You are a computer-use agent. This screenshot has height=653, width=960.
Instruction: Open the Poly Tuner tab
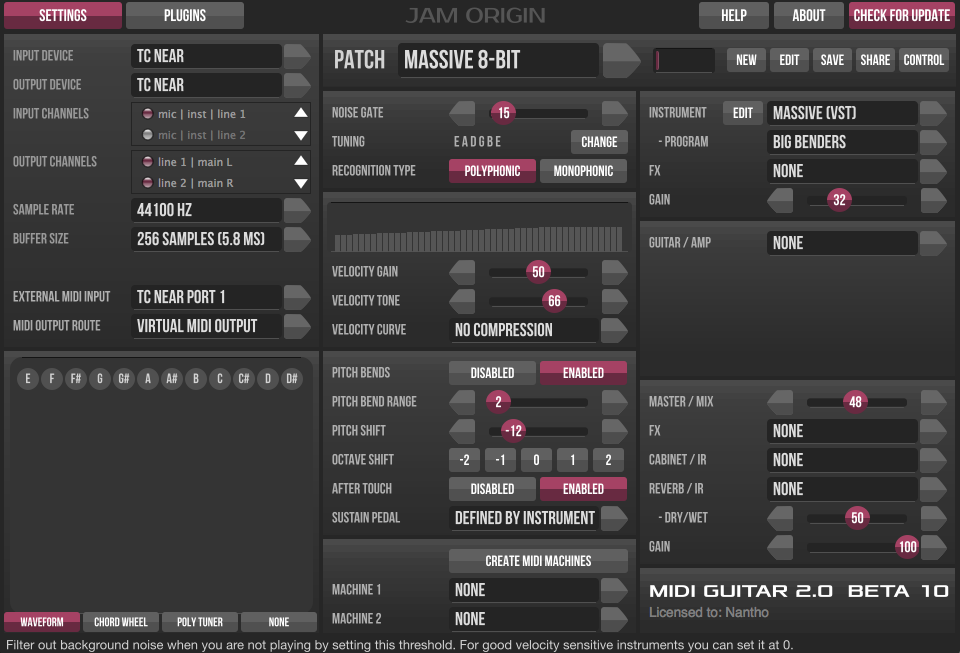coord(199,621)
